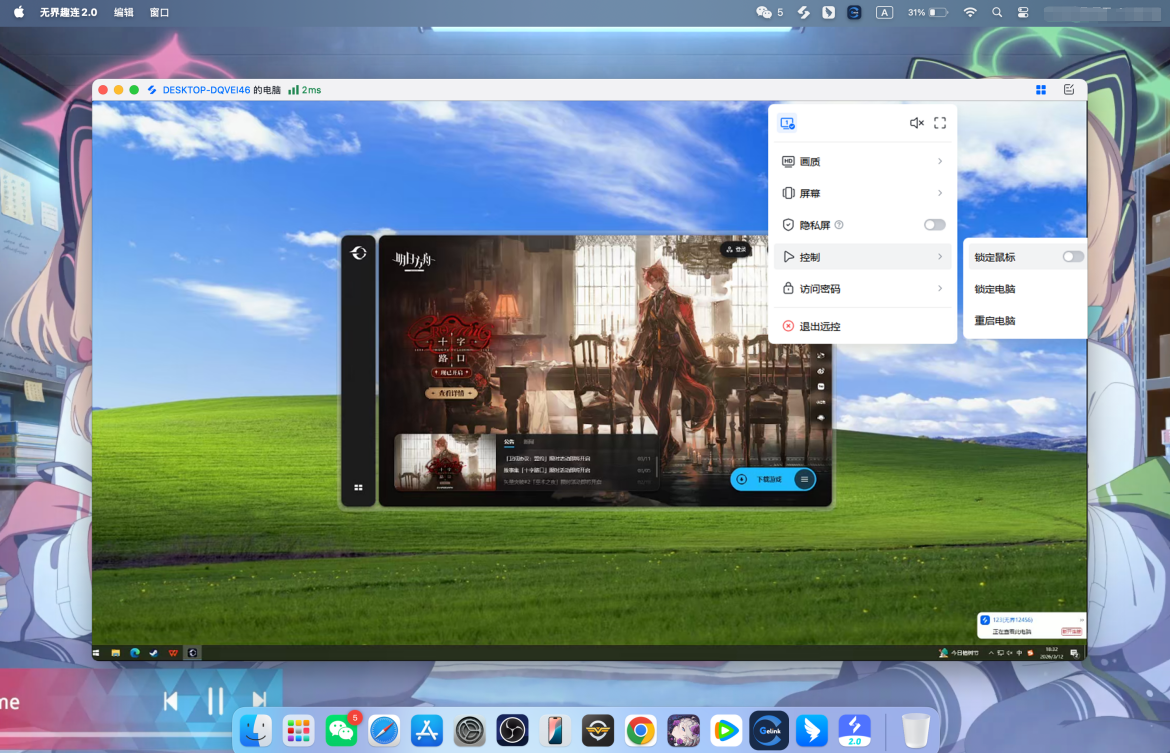The image size is (1170, 753).
Task: Click 退出远控 to exit remote control
Action: pyautogui.click(x=820, y=326)
